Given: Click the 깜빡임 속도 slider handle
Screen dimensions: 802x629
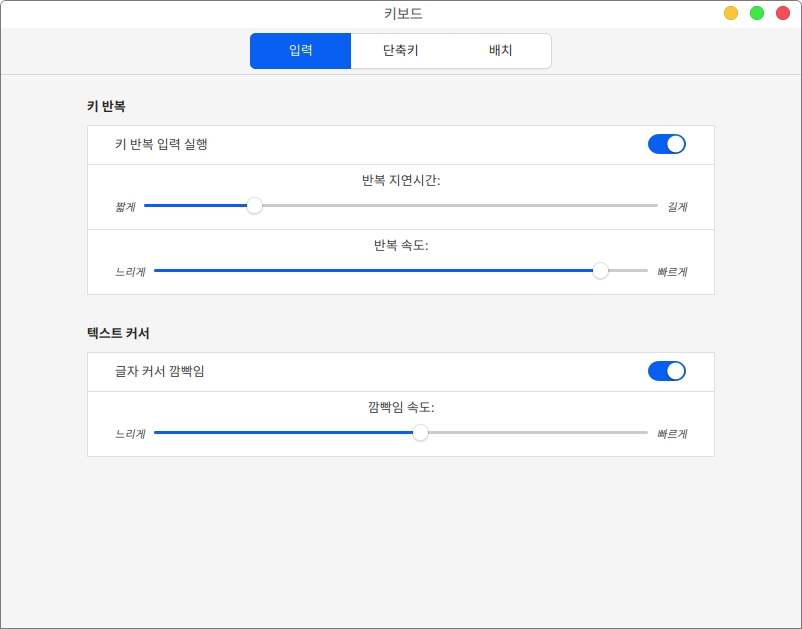Looking at the screenshot, I should coord(421,433).
